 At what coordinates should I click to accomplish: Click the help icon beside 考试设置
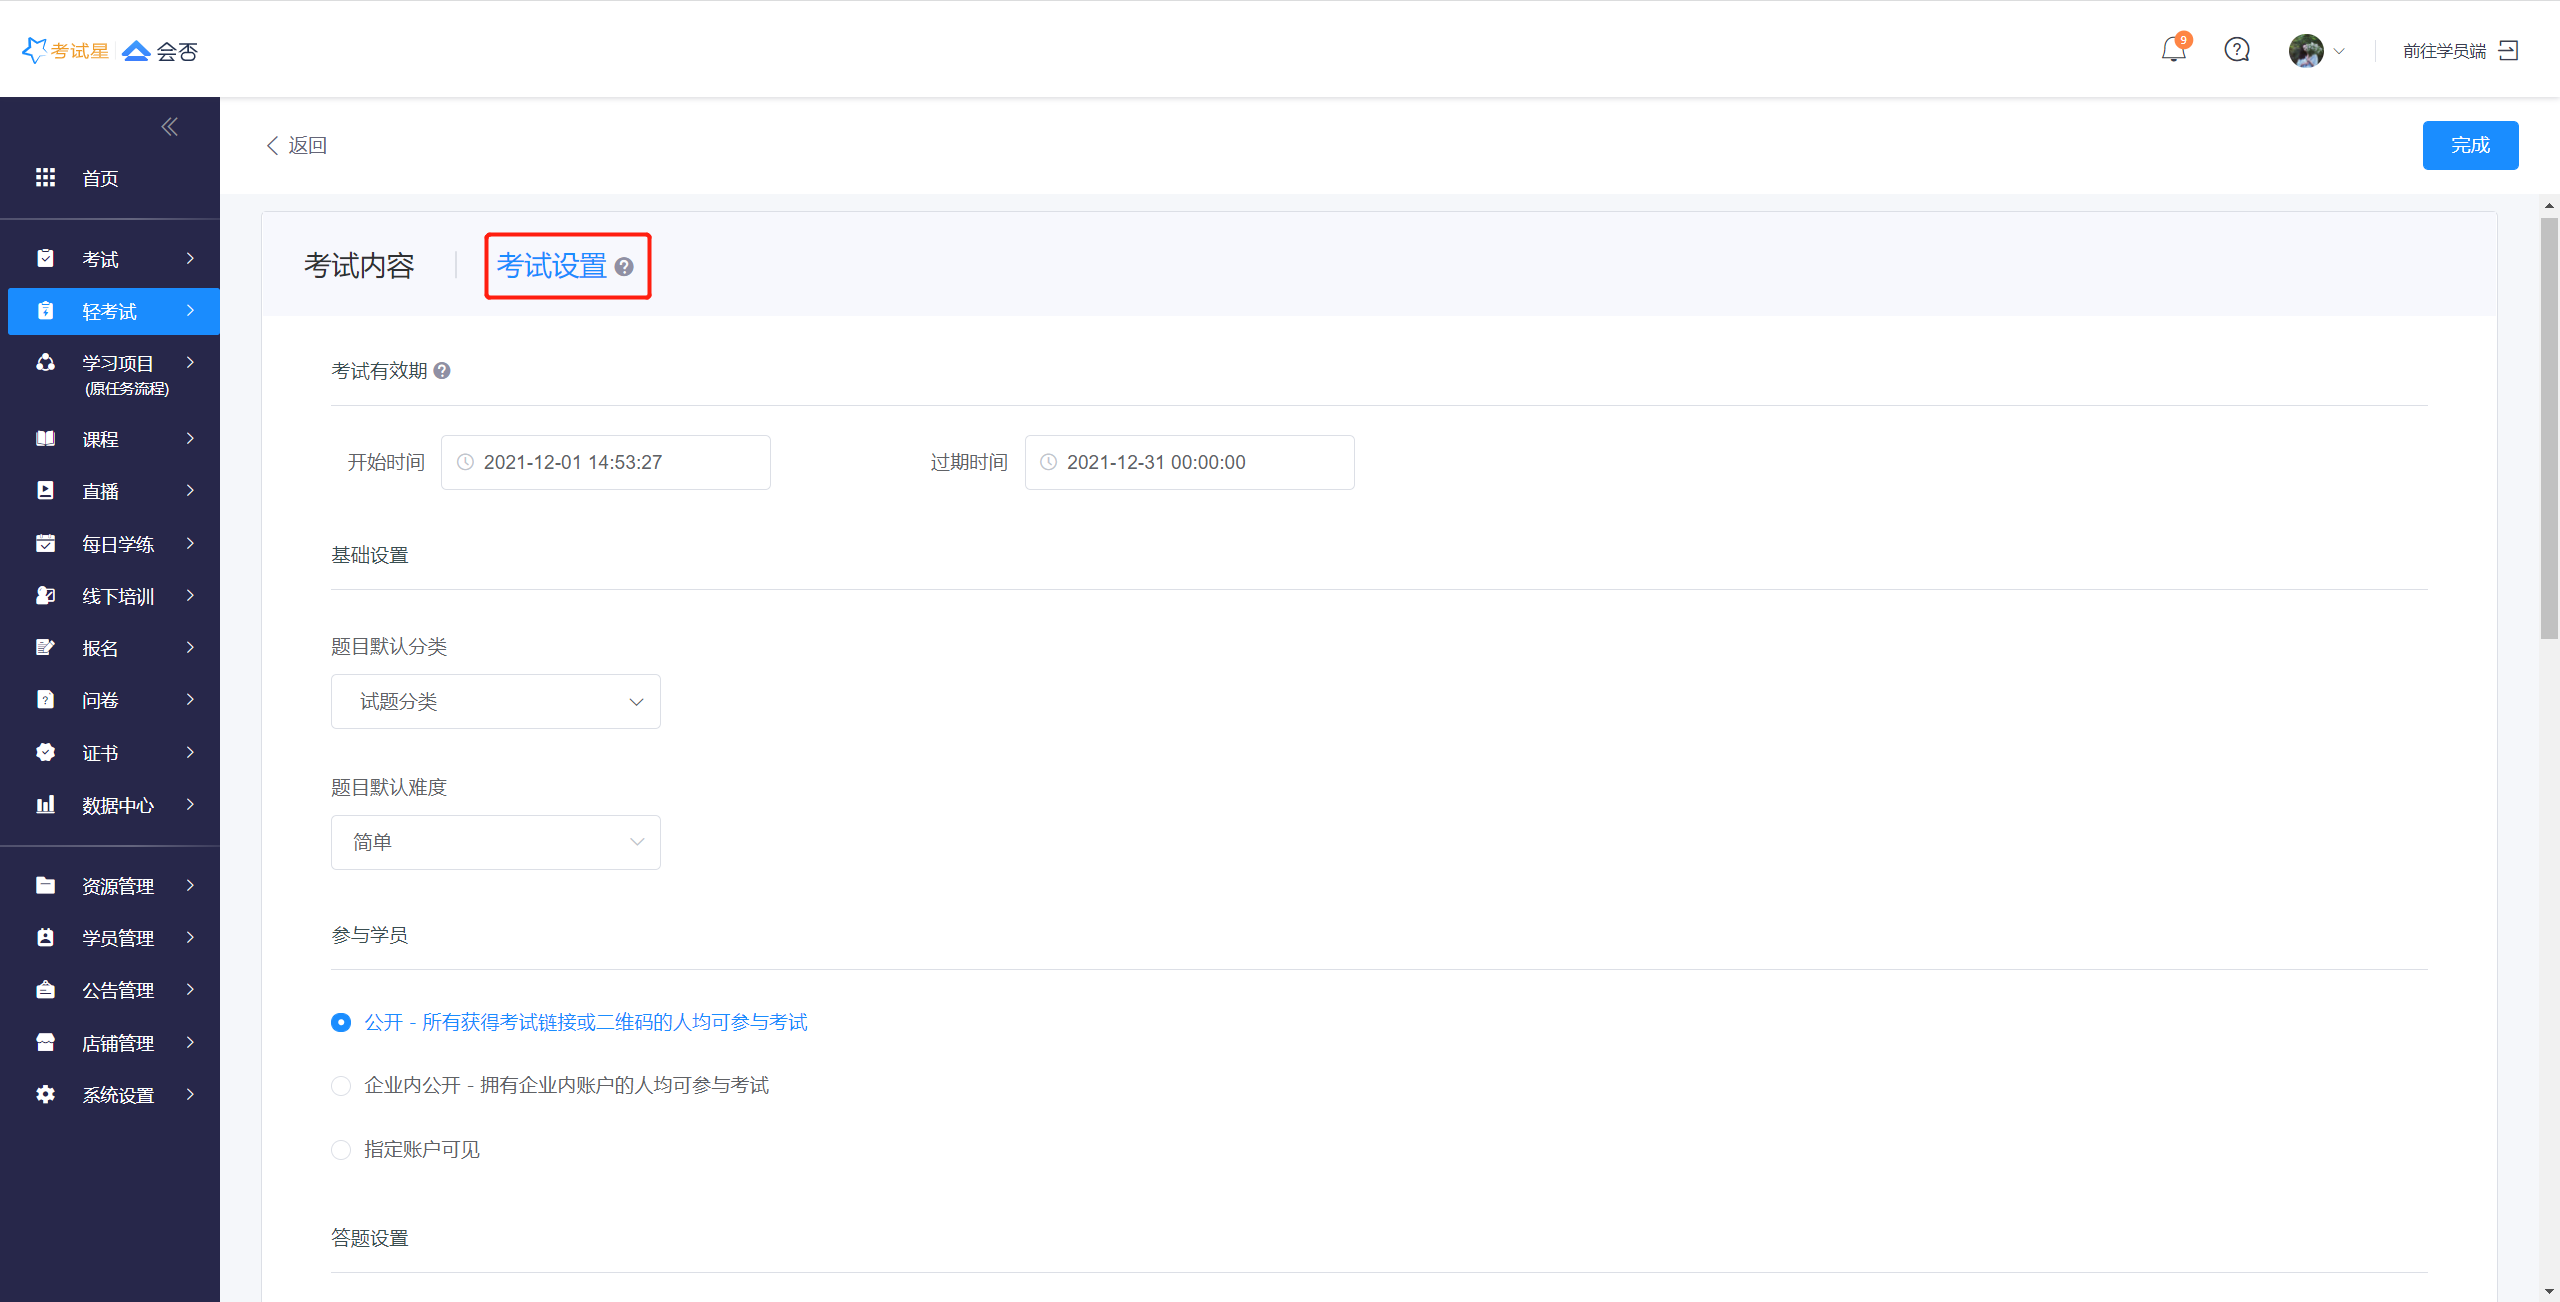624,267
